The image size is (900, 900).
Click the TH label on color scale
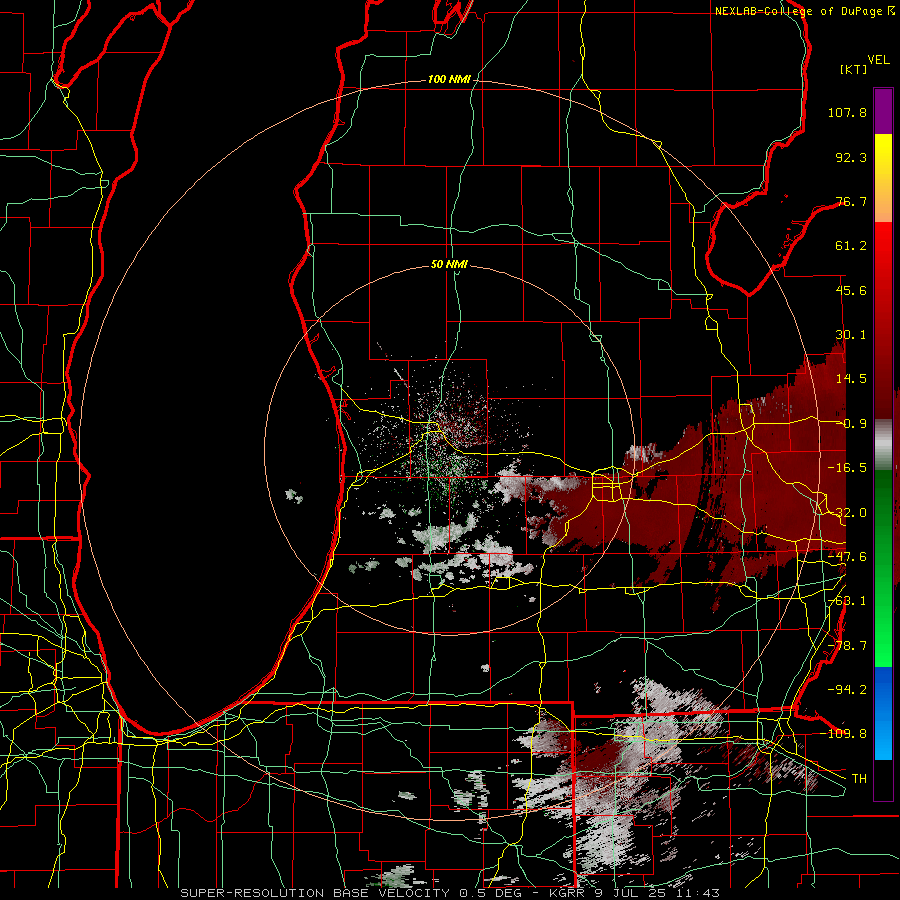tap(859, 778)
